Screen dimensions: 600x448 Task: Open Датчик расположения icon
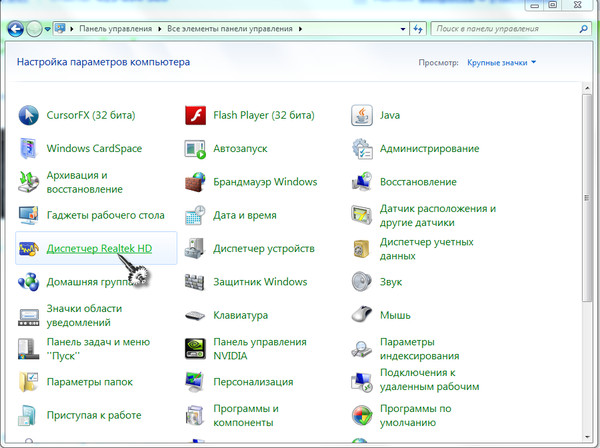tap(362, 215)
